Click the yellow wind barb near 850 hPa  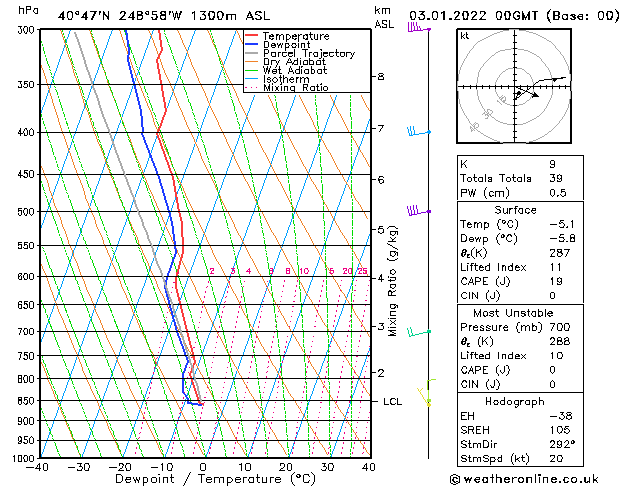(424, 397)
